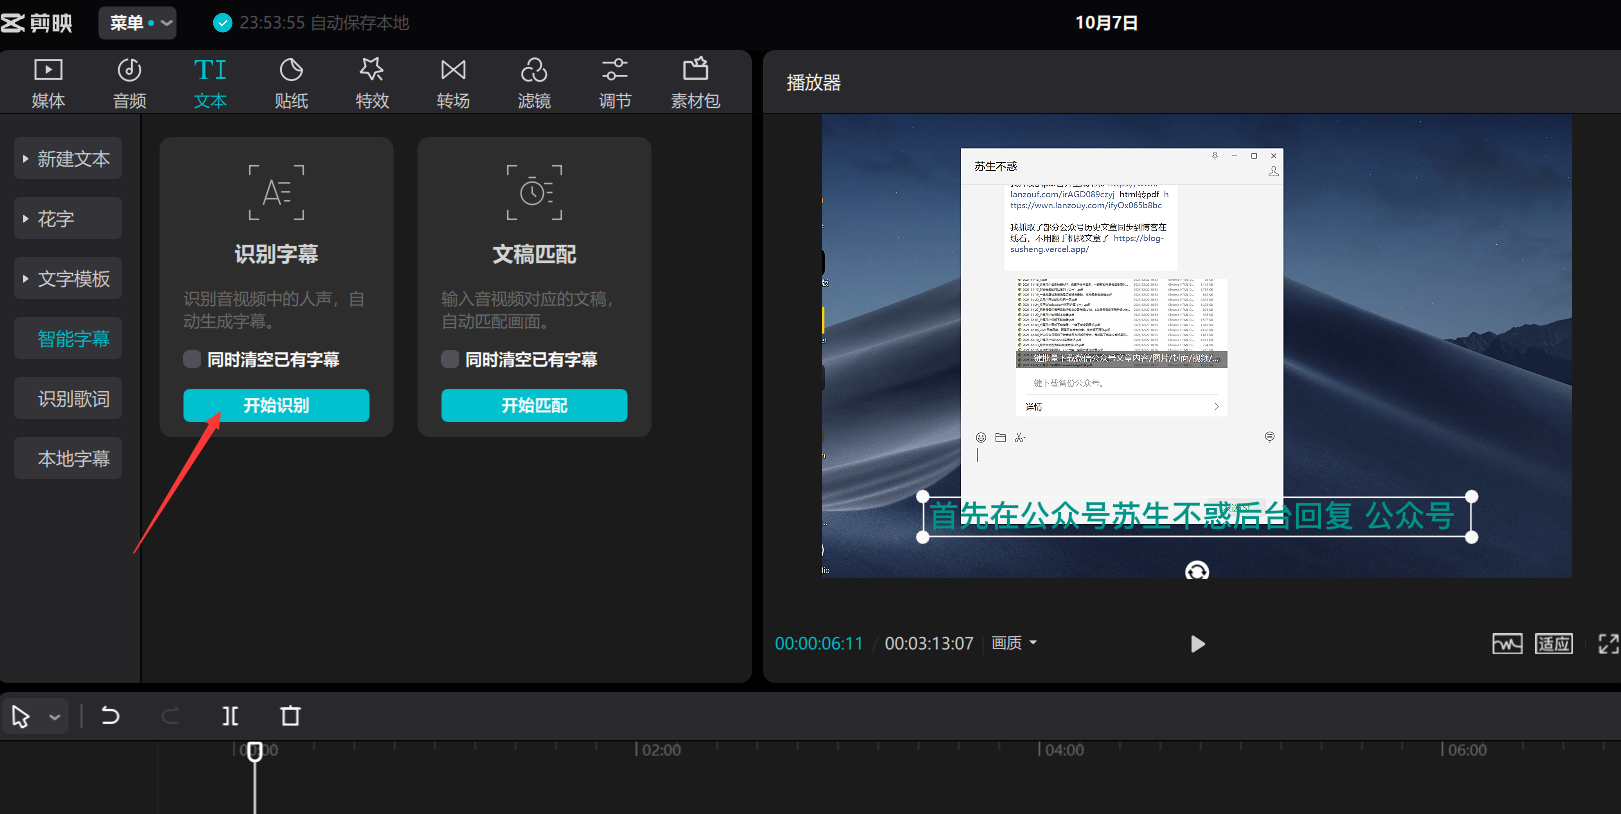Click the rotate handle below subtitle
Viewport: 1621px width, 814px height.
pos(1197,571)
